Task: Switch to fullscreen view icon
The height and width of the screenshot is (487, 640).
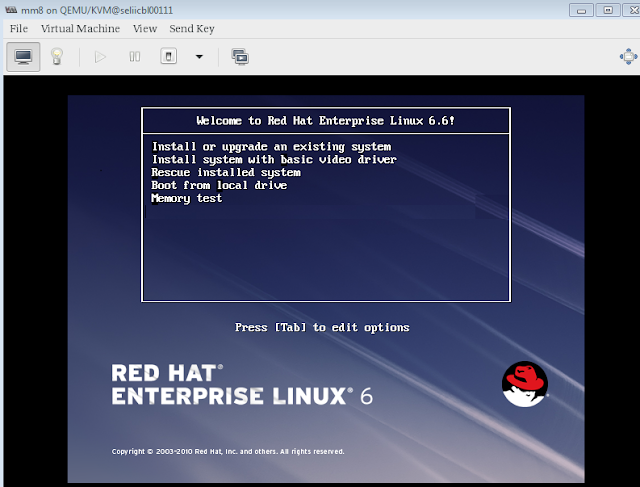Action: pos(629,56)
